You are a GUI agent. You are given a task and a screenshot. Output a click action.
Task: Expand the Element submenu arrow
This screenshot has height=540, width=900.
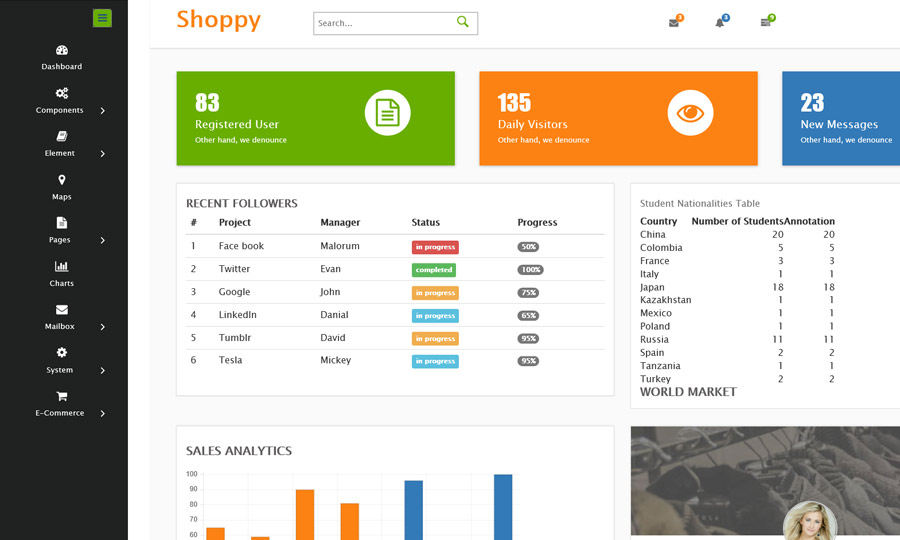(x=102, y=154)
